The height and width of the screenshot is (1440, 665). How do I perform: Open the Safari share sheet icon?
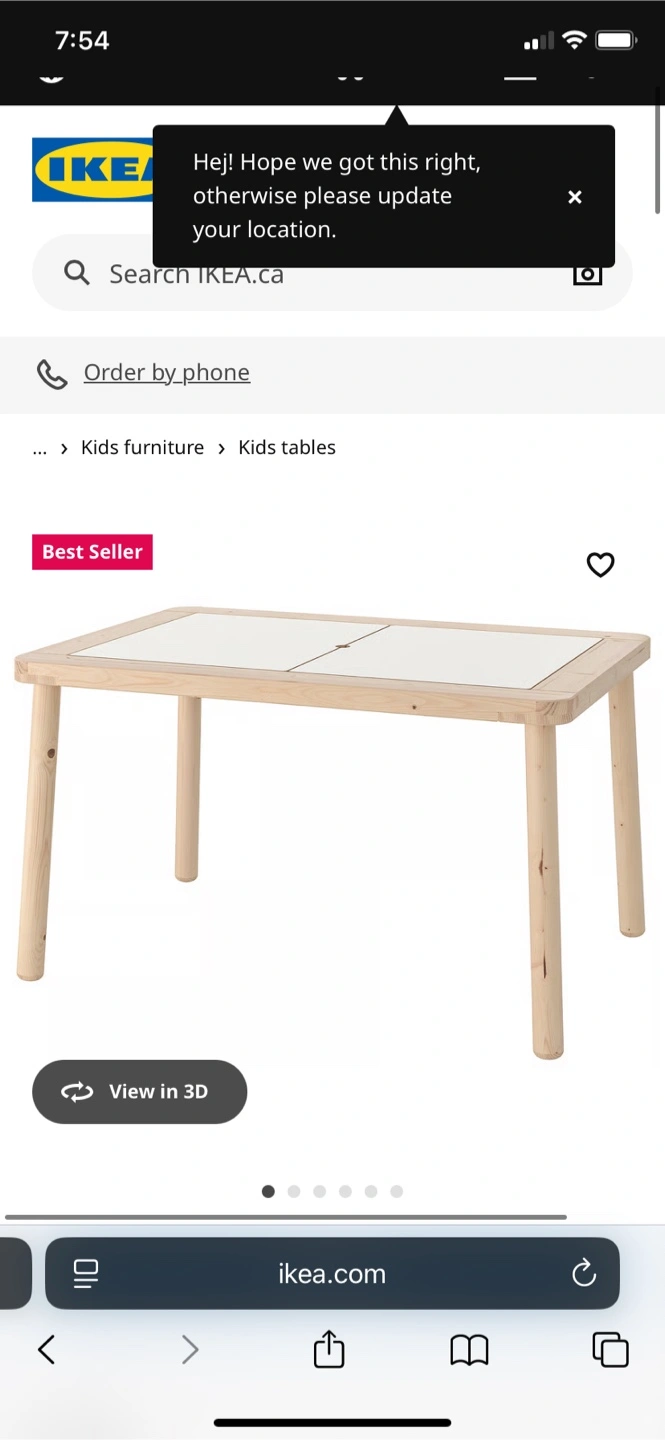pyautogui.click(x=329, y=1349)
